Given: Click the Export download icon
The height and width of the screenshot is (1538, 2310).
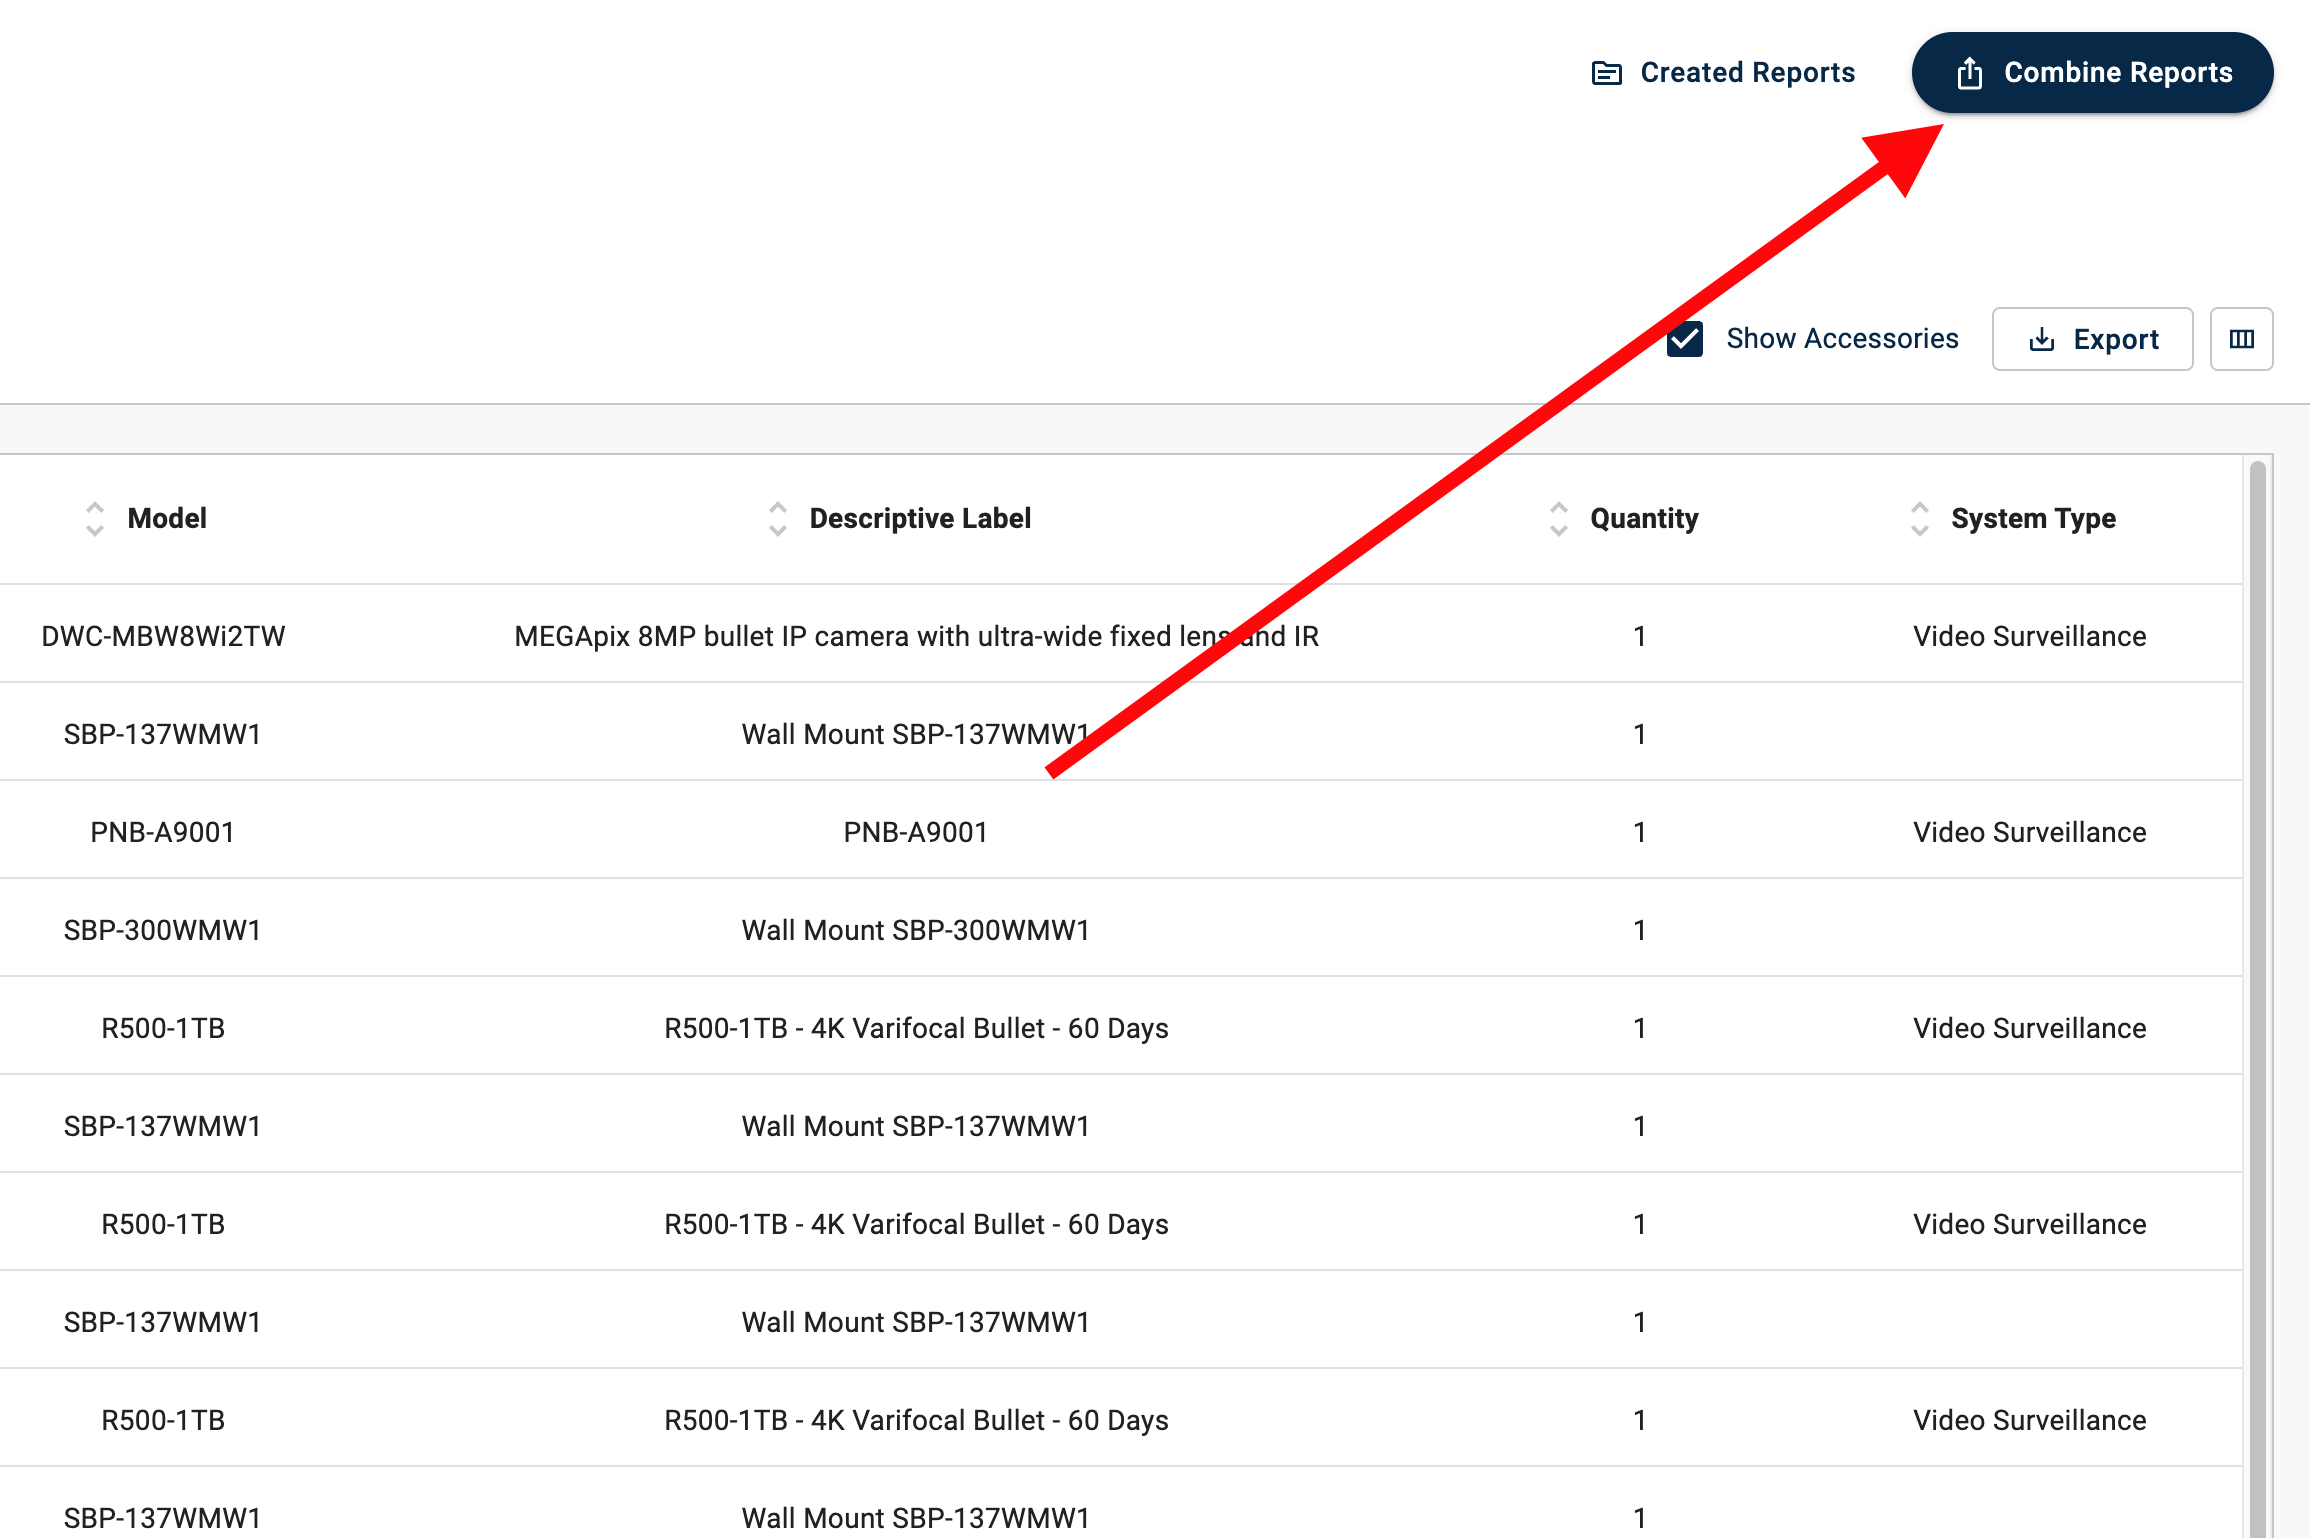Looking at the screenshot, I should pyautogui.click(x=2041, y=340).
